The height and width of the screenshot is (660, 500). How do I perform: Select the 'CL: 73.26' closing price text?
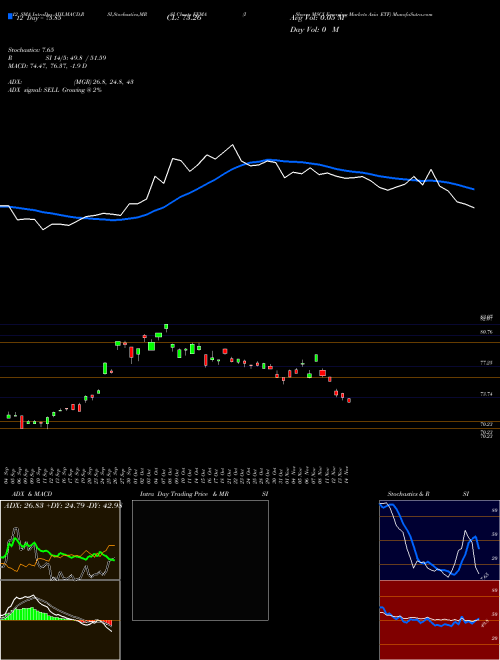pos(182,18)
